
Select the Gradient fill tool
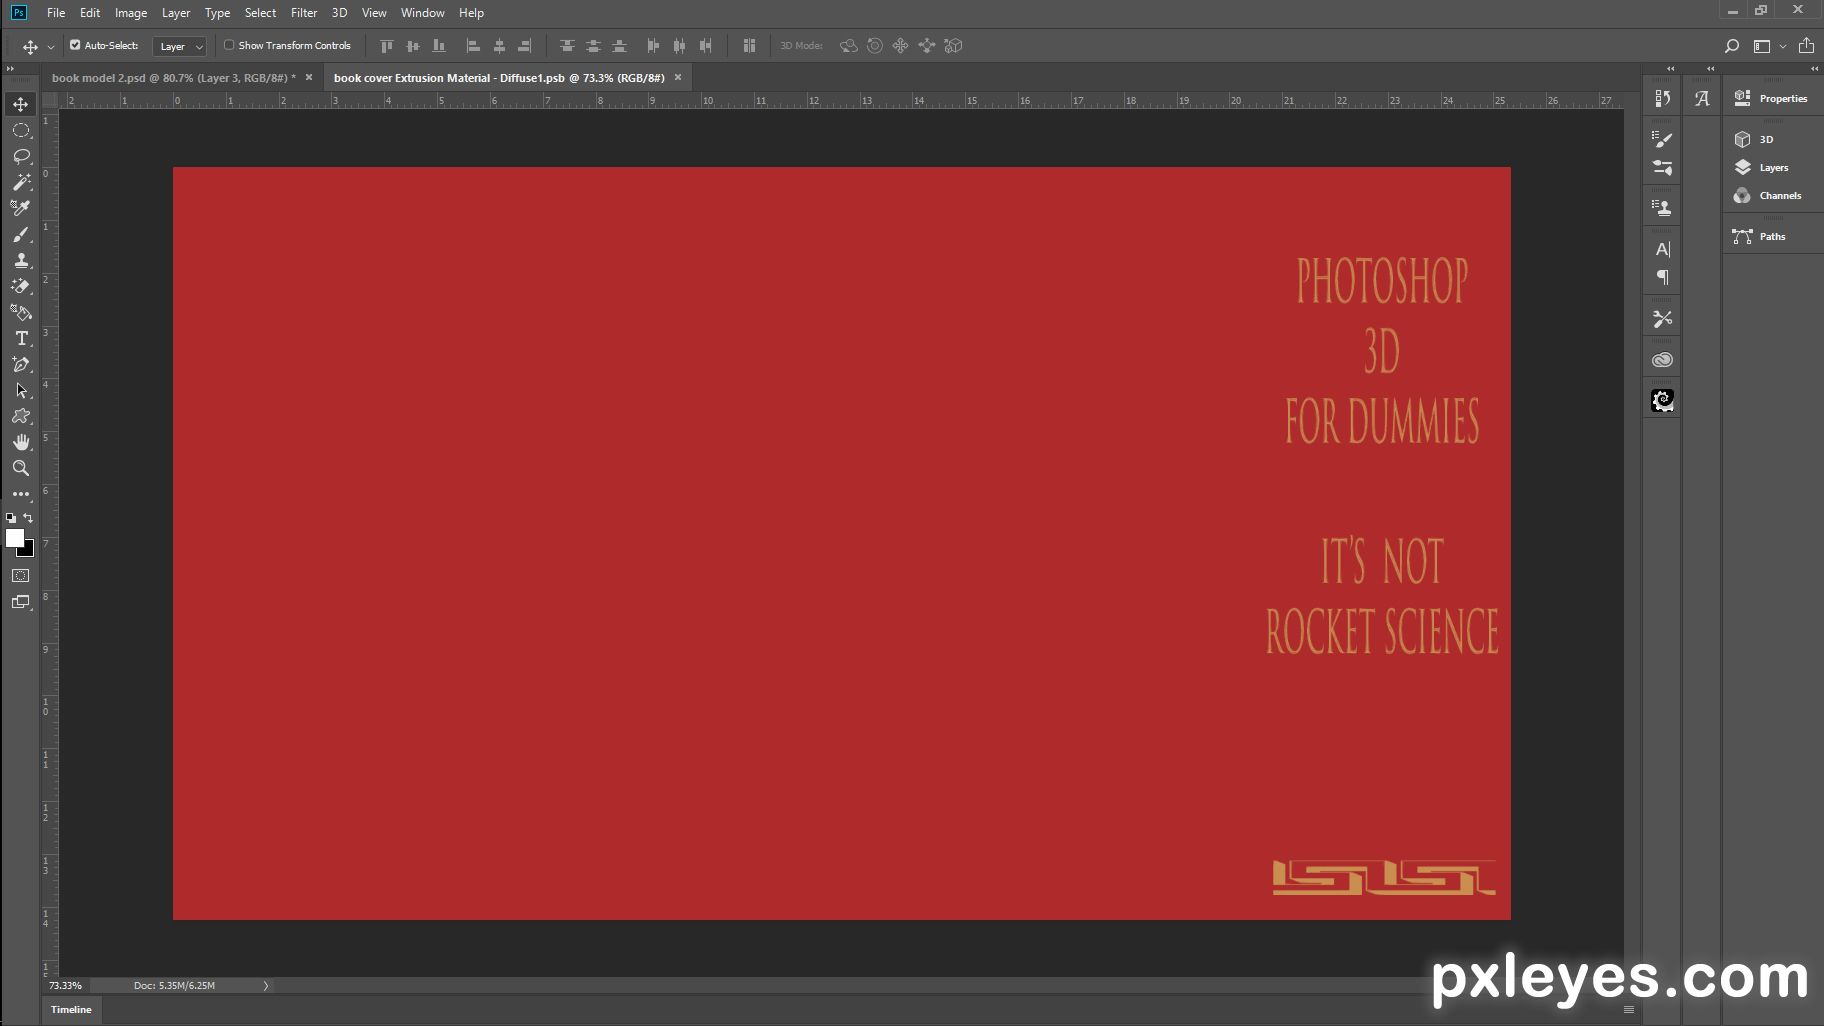tap(21, 312)
